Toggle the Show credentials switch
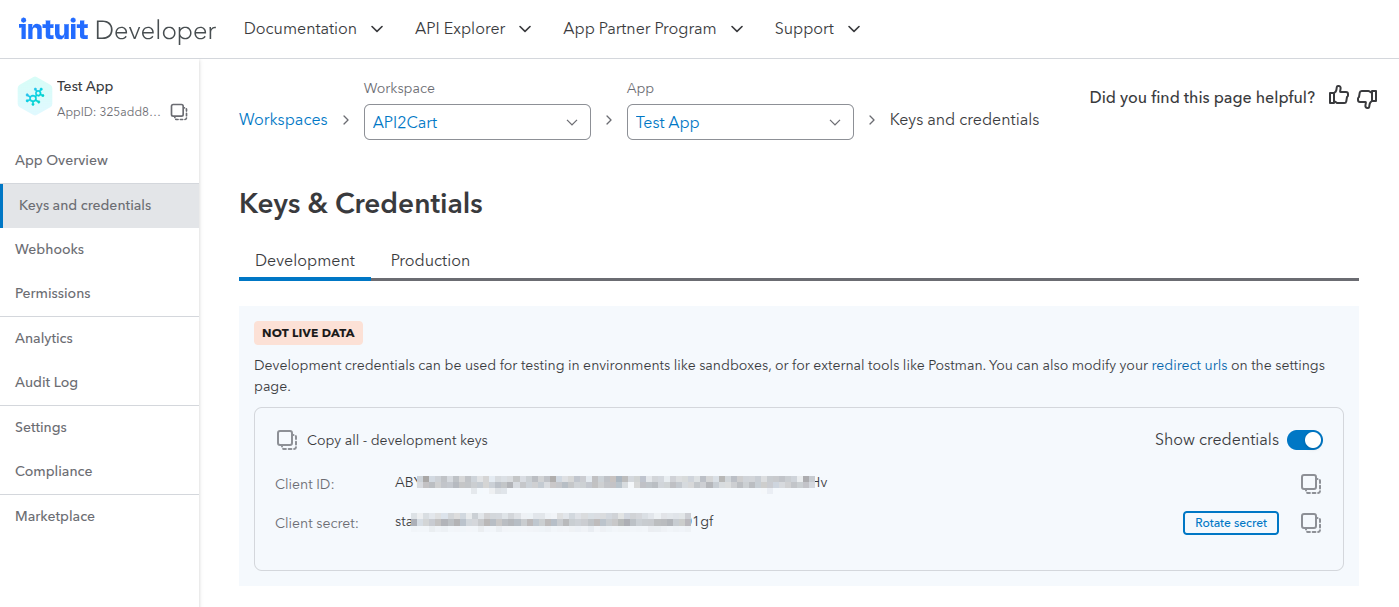 click(x=1305, y=440)
